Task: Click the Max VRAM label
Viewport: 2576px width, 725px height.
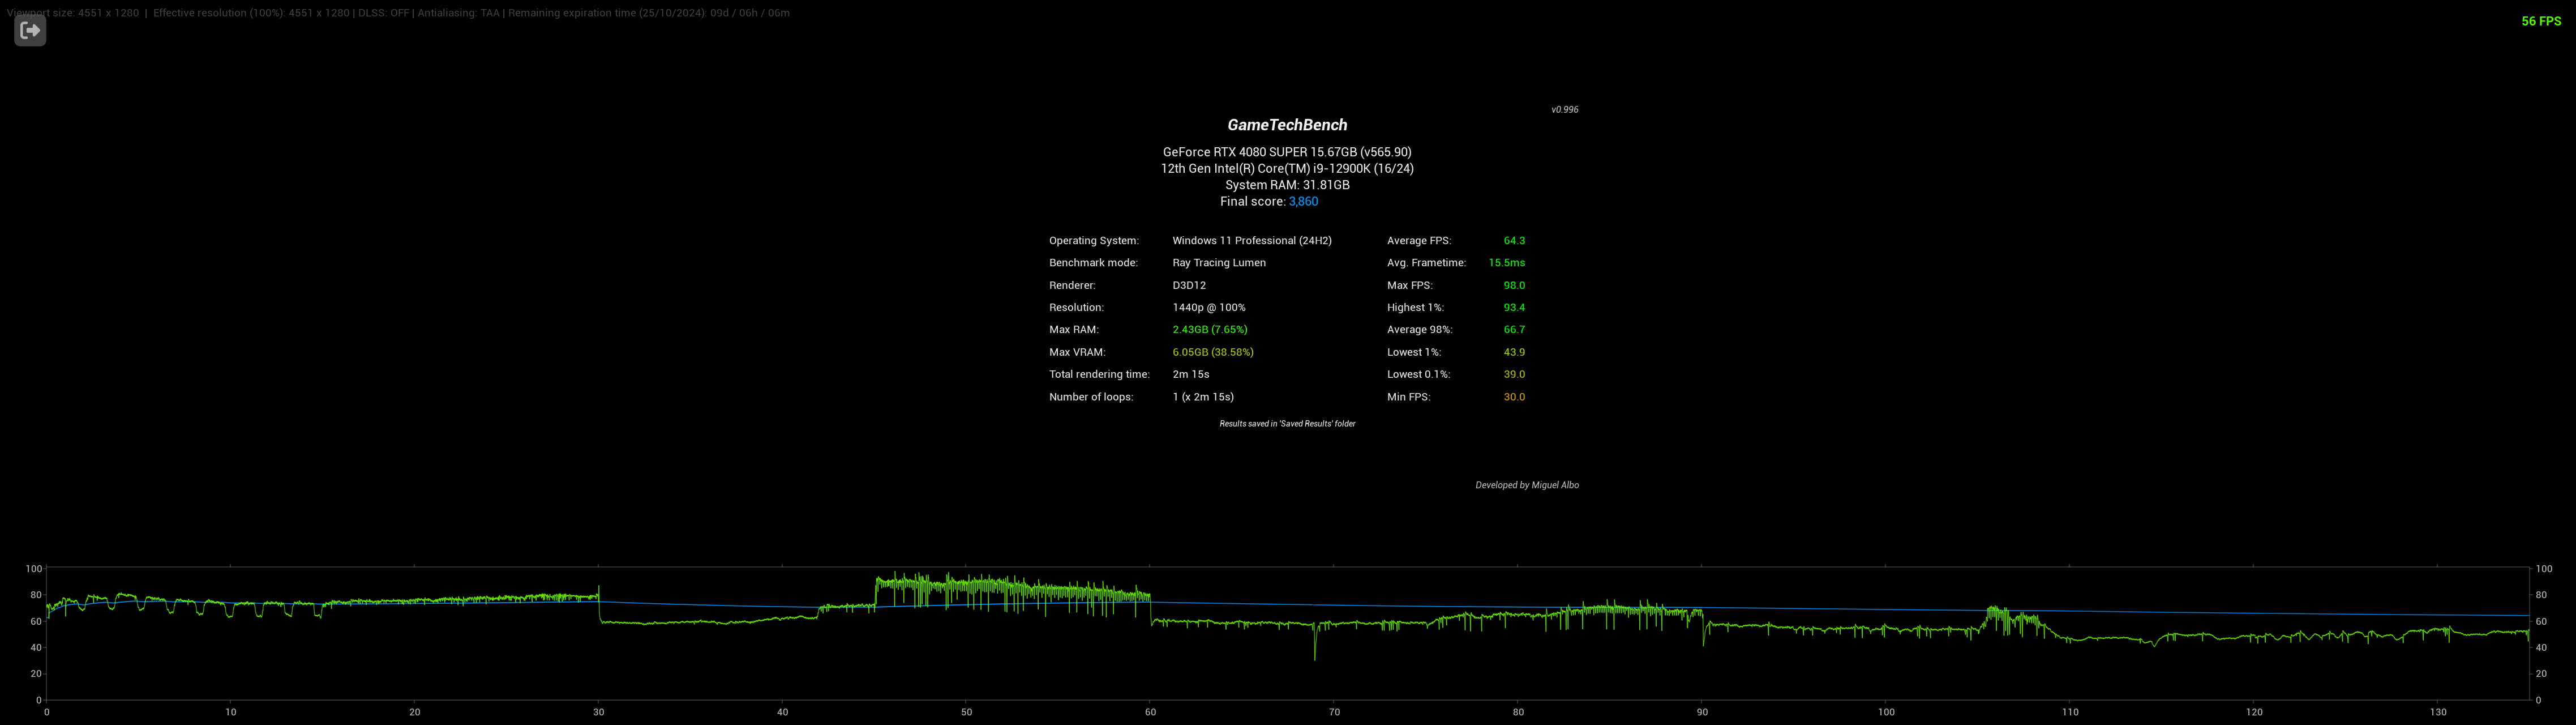Action: point(1077,353)
